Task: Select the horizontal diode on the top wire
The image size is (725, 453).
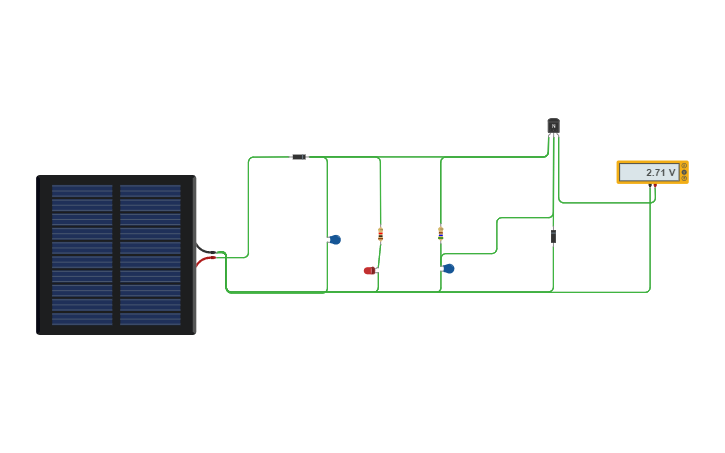Action: coord(299,157)
